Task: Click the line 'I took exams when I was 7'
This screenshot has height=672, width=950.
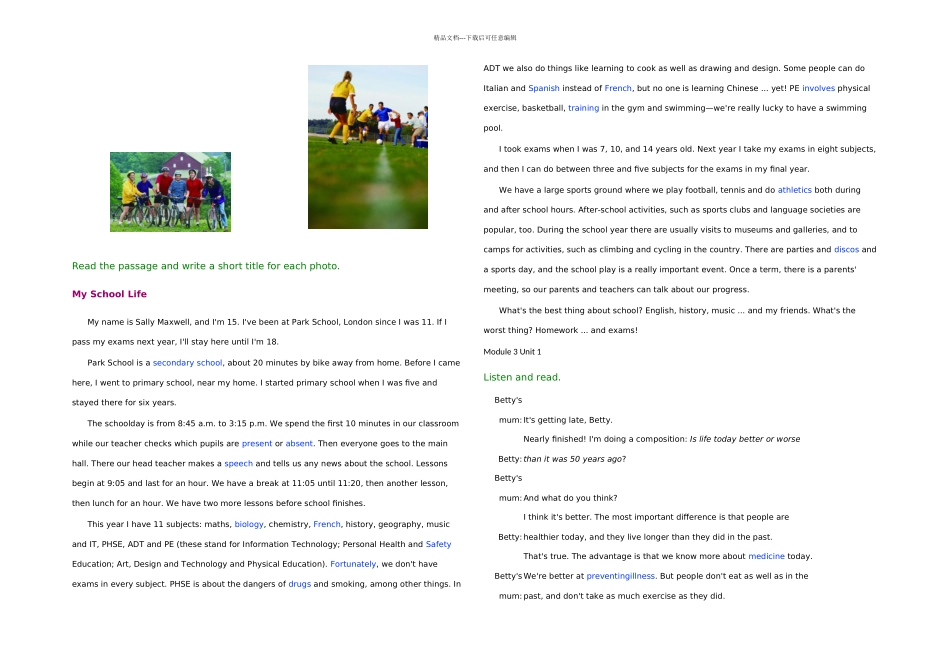Action: (x=687, y=149)
